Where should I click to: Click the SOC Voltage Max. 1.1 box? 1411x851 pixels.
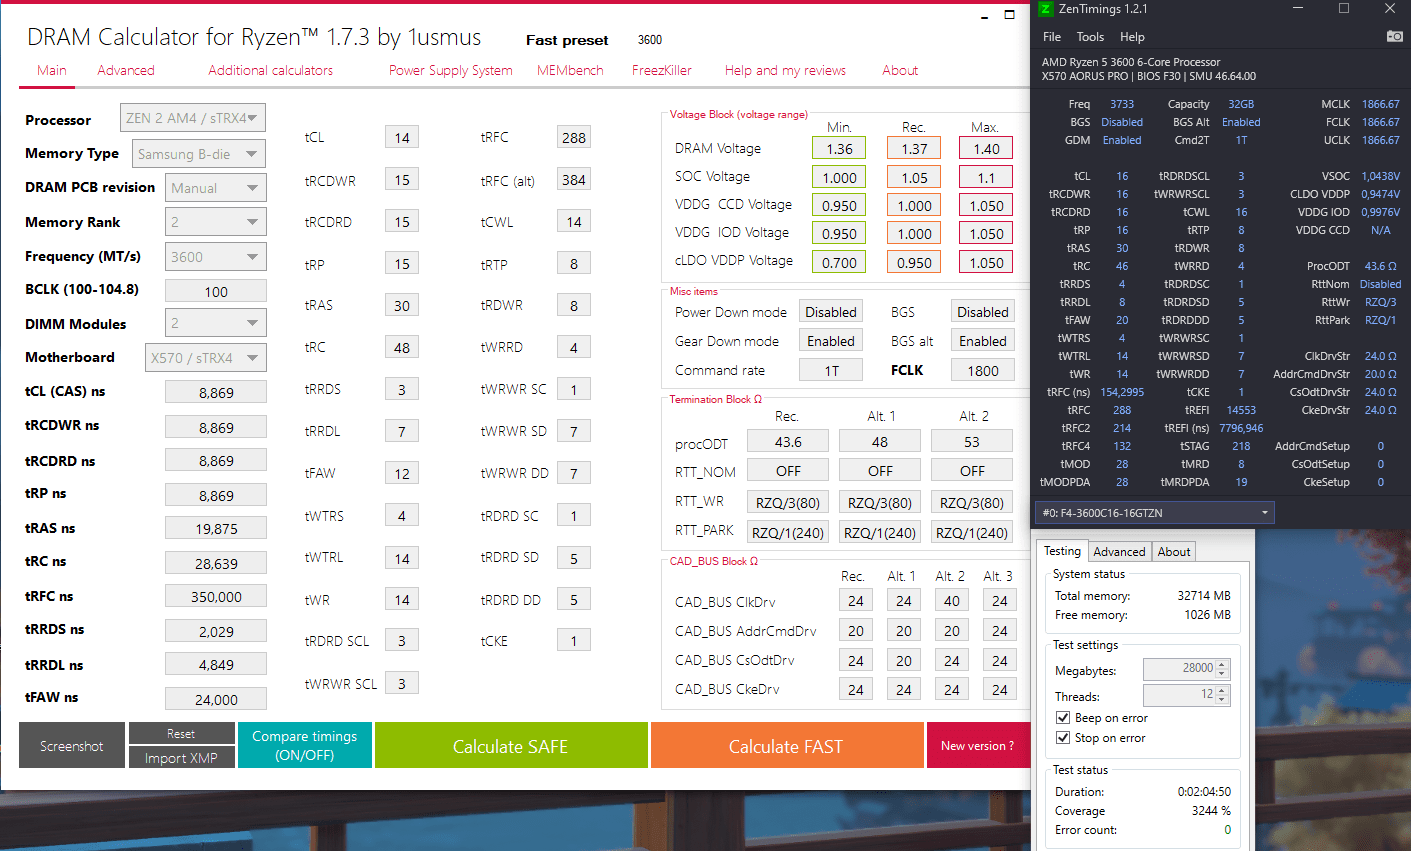coord(986,177)
